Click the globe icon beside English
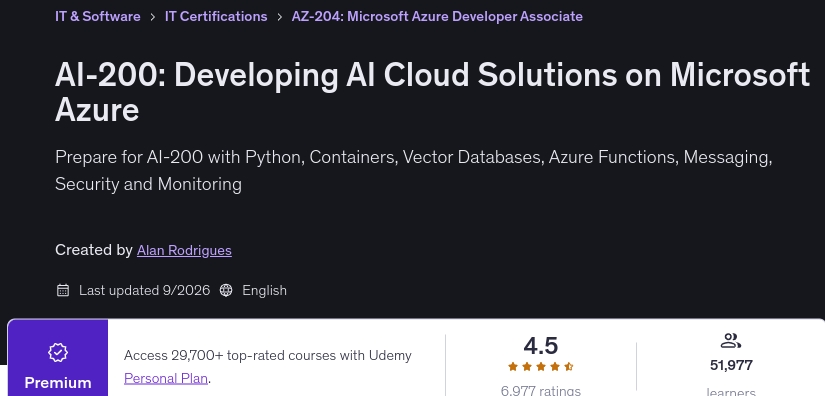Viewport: 825px width, 396px height. pyautogui.click(x=226, y=290)
